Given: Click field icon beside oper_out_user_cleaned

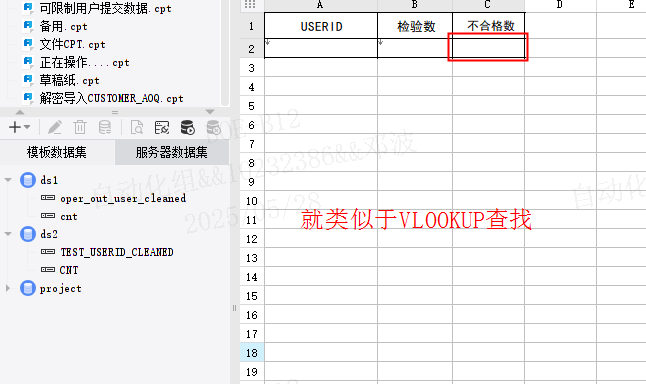Looking at the screenshot, I should (x=48, y=198).
